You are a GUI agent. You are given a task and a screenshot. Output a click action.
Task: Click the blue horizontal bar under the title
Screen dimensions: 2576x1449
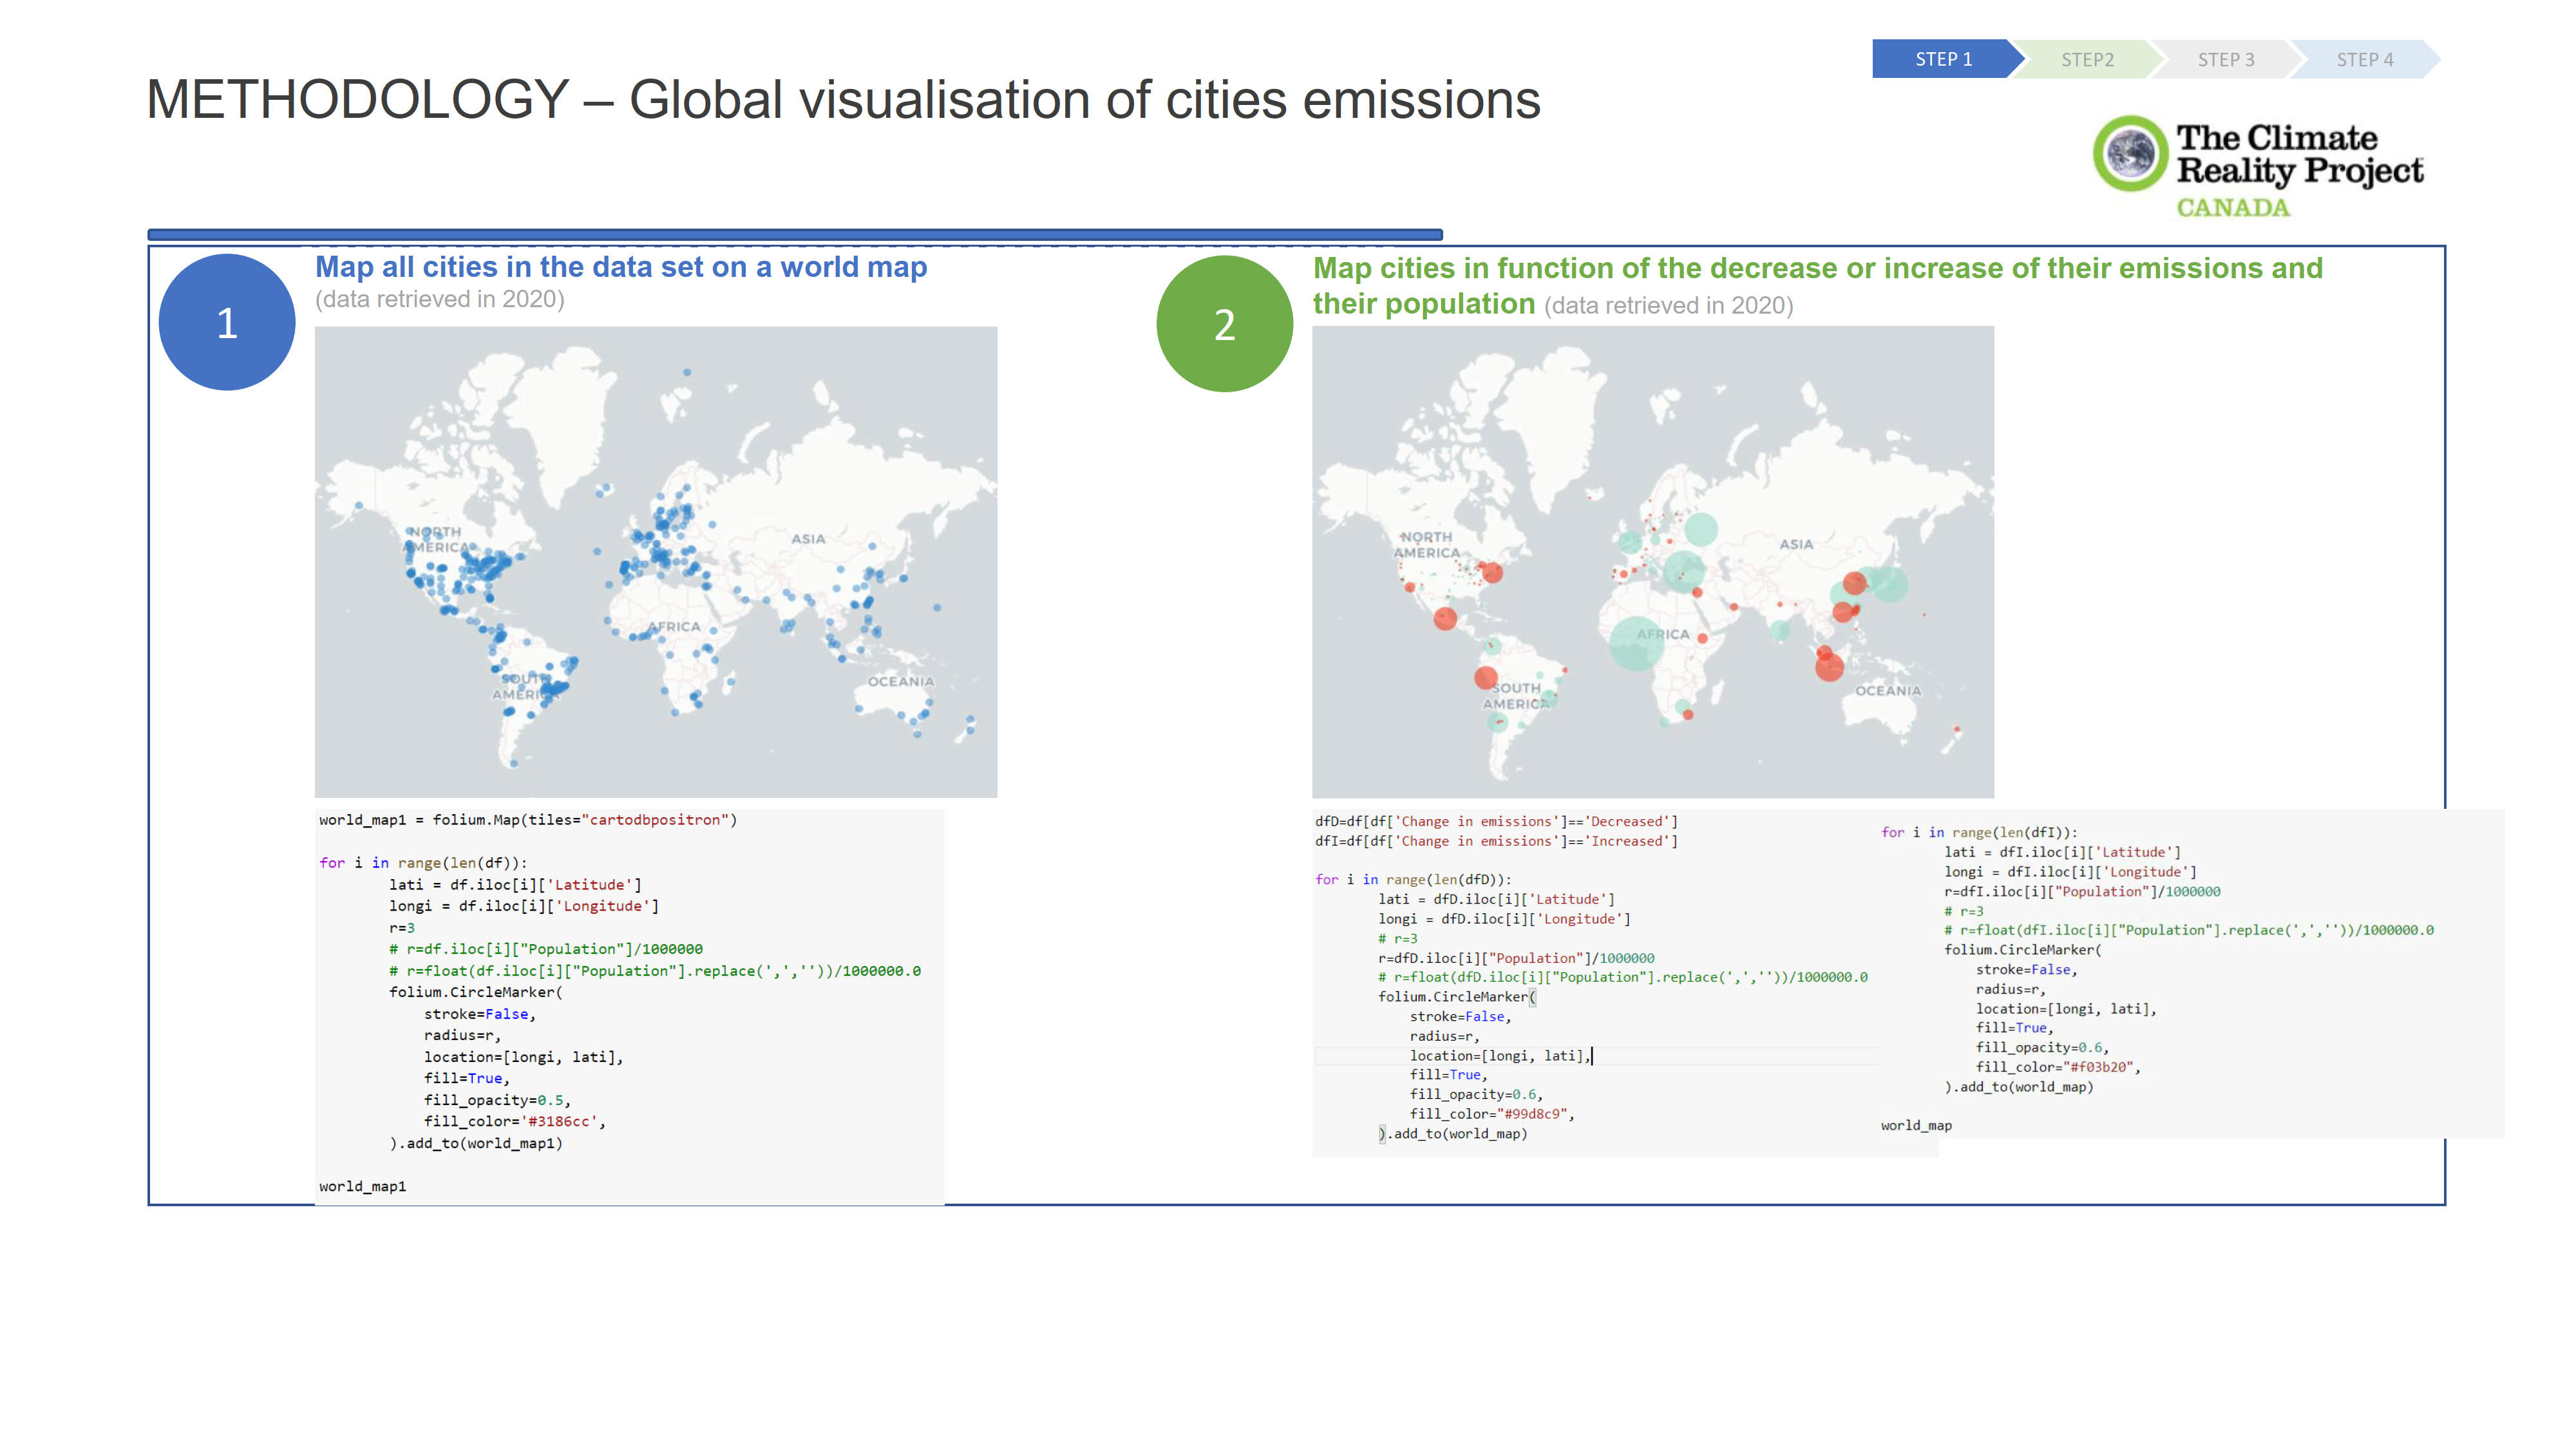point(794,235)
